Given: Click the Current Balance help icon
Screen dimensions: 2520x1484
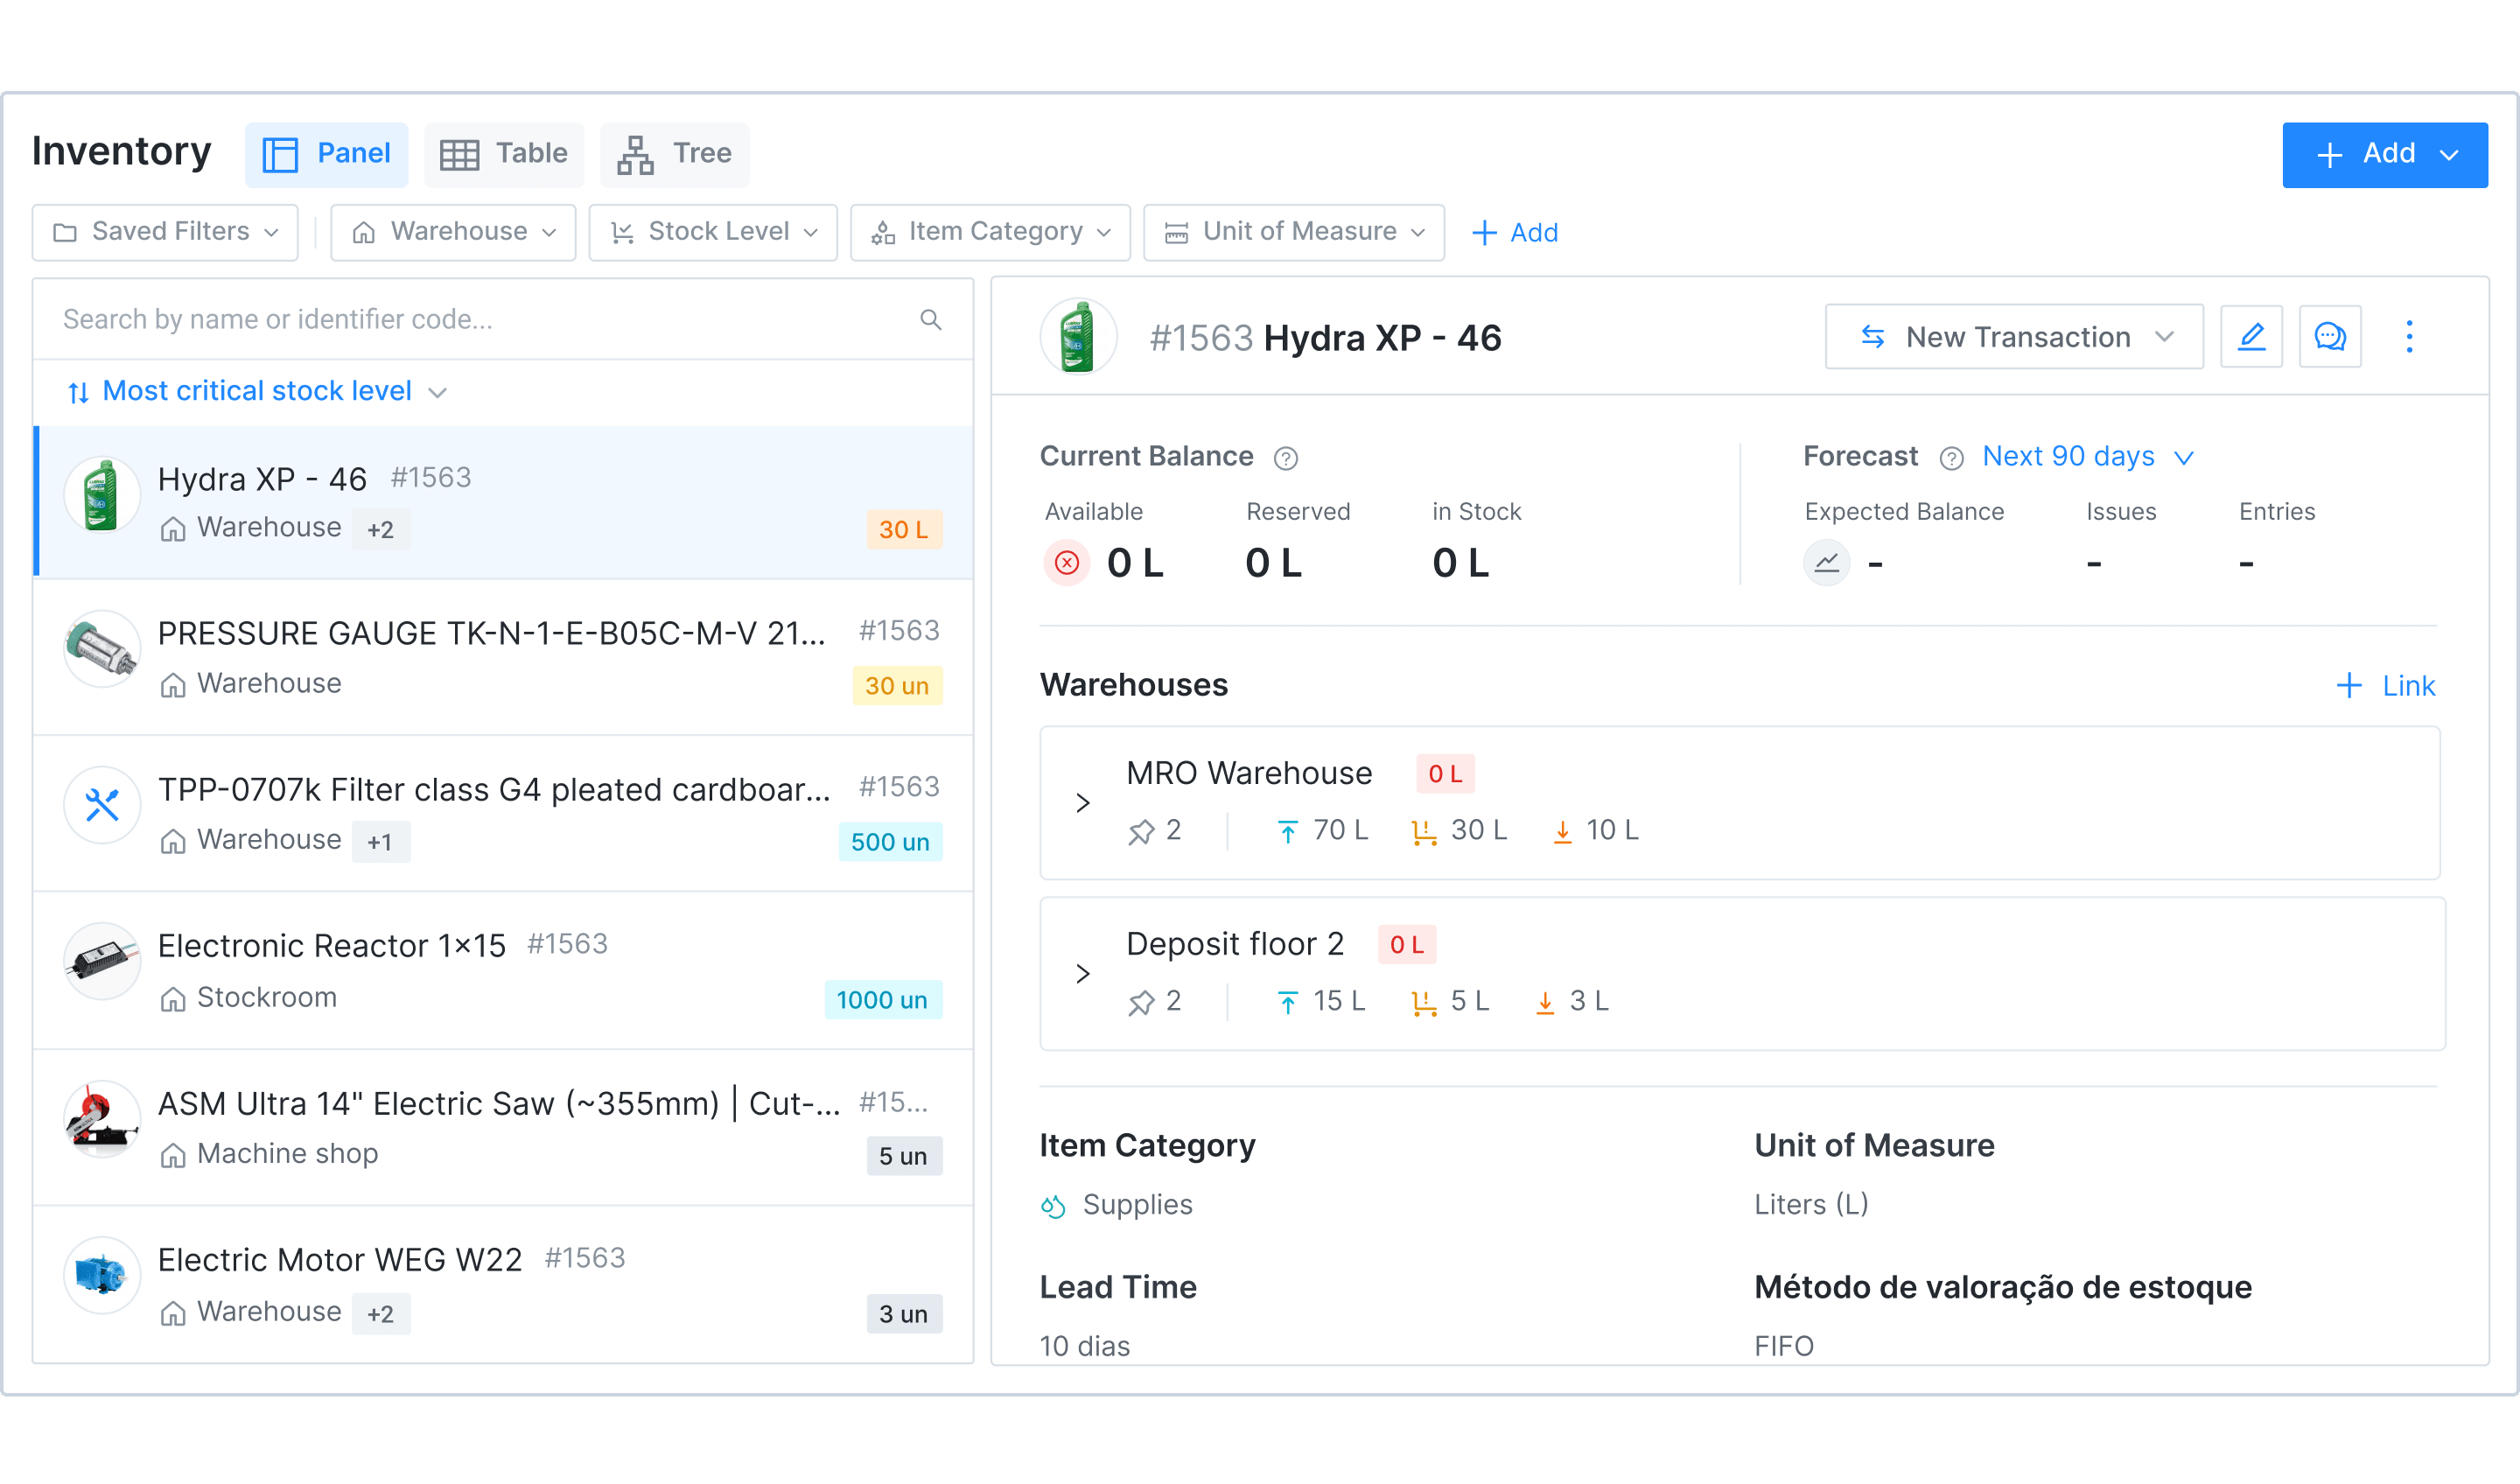Looking at the screenshot, I should (1285, 458).
